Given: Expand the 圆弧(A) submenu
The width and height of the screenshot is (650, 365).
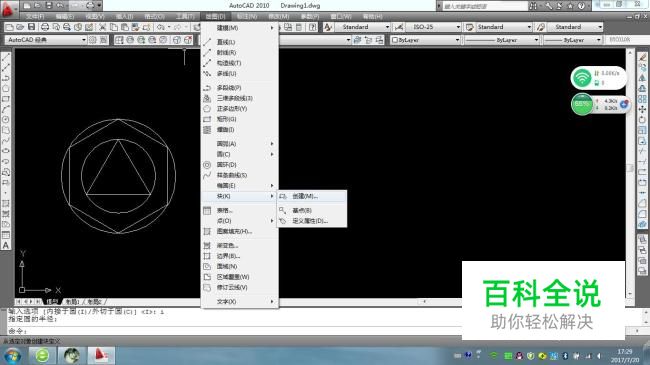Looking at the screenshot, I should [x=240, y=144].
